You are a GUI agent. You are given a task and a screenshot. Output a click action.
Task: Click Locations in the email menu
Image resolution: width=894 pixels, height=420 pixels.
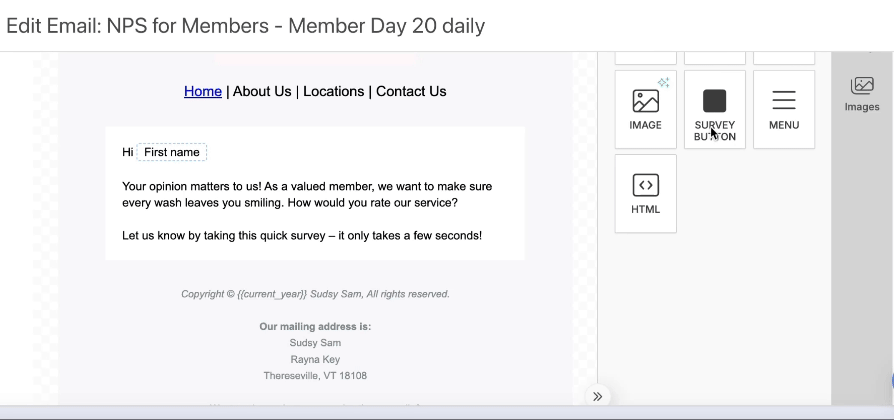coord(333,91)
